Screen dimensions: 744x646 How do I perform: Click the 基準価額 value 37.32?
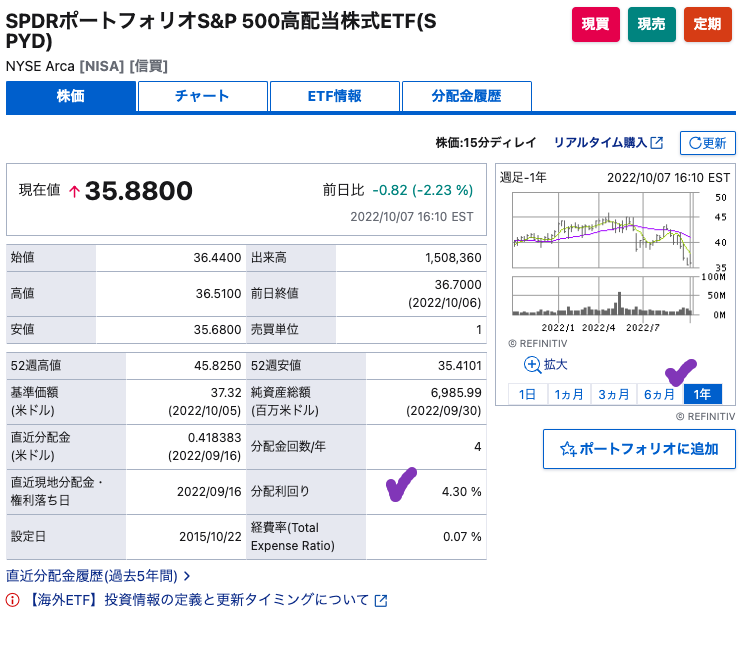click(226, 393)
